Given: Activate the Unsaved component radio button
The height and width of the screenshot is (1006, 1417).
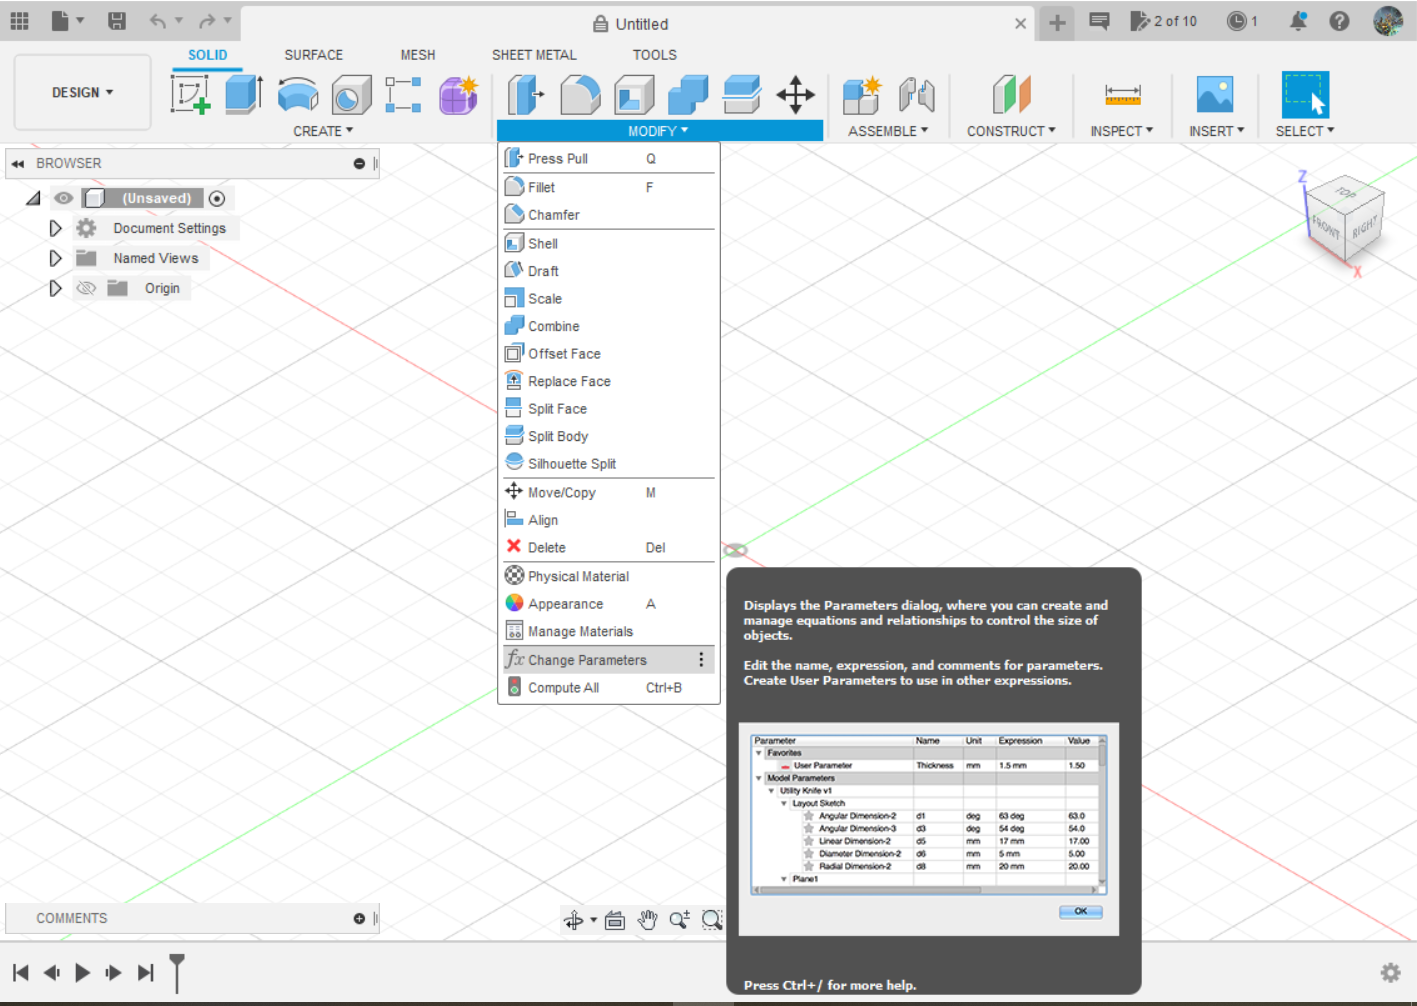Looking at the screenshot, I should [x=217, y=198].
